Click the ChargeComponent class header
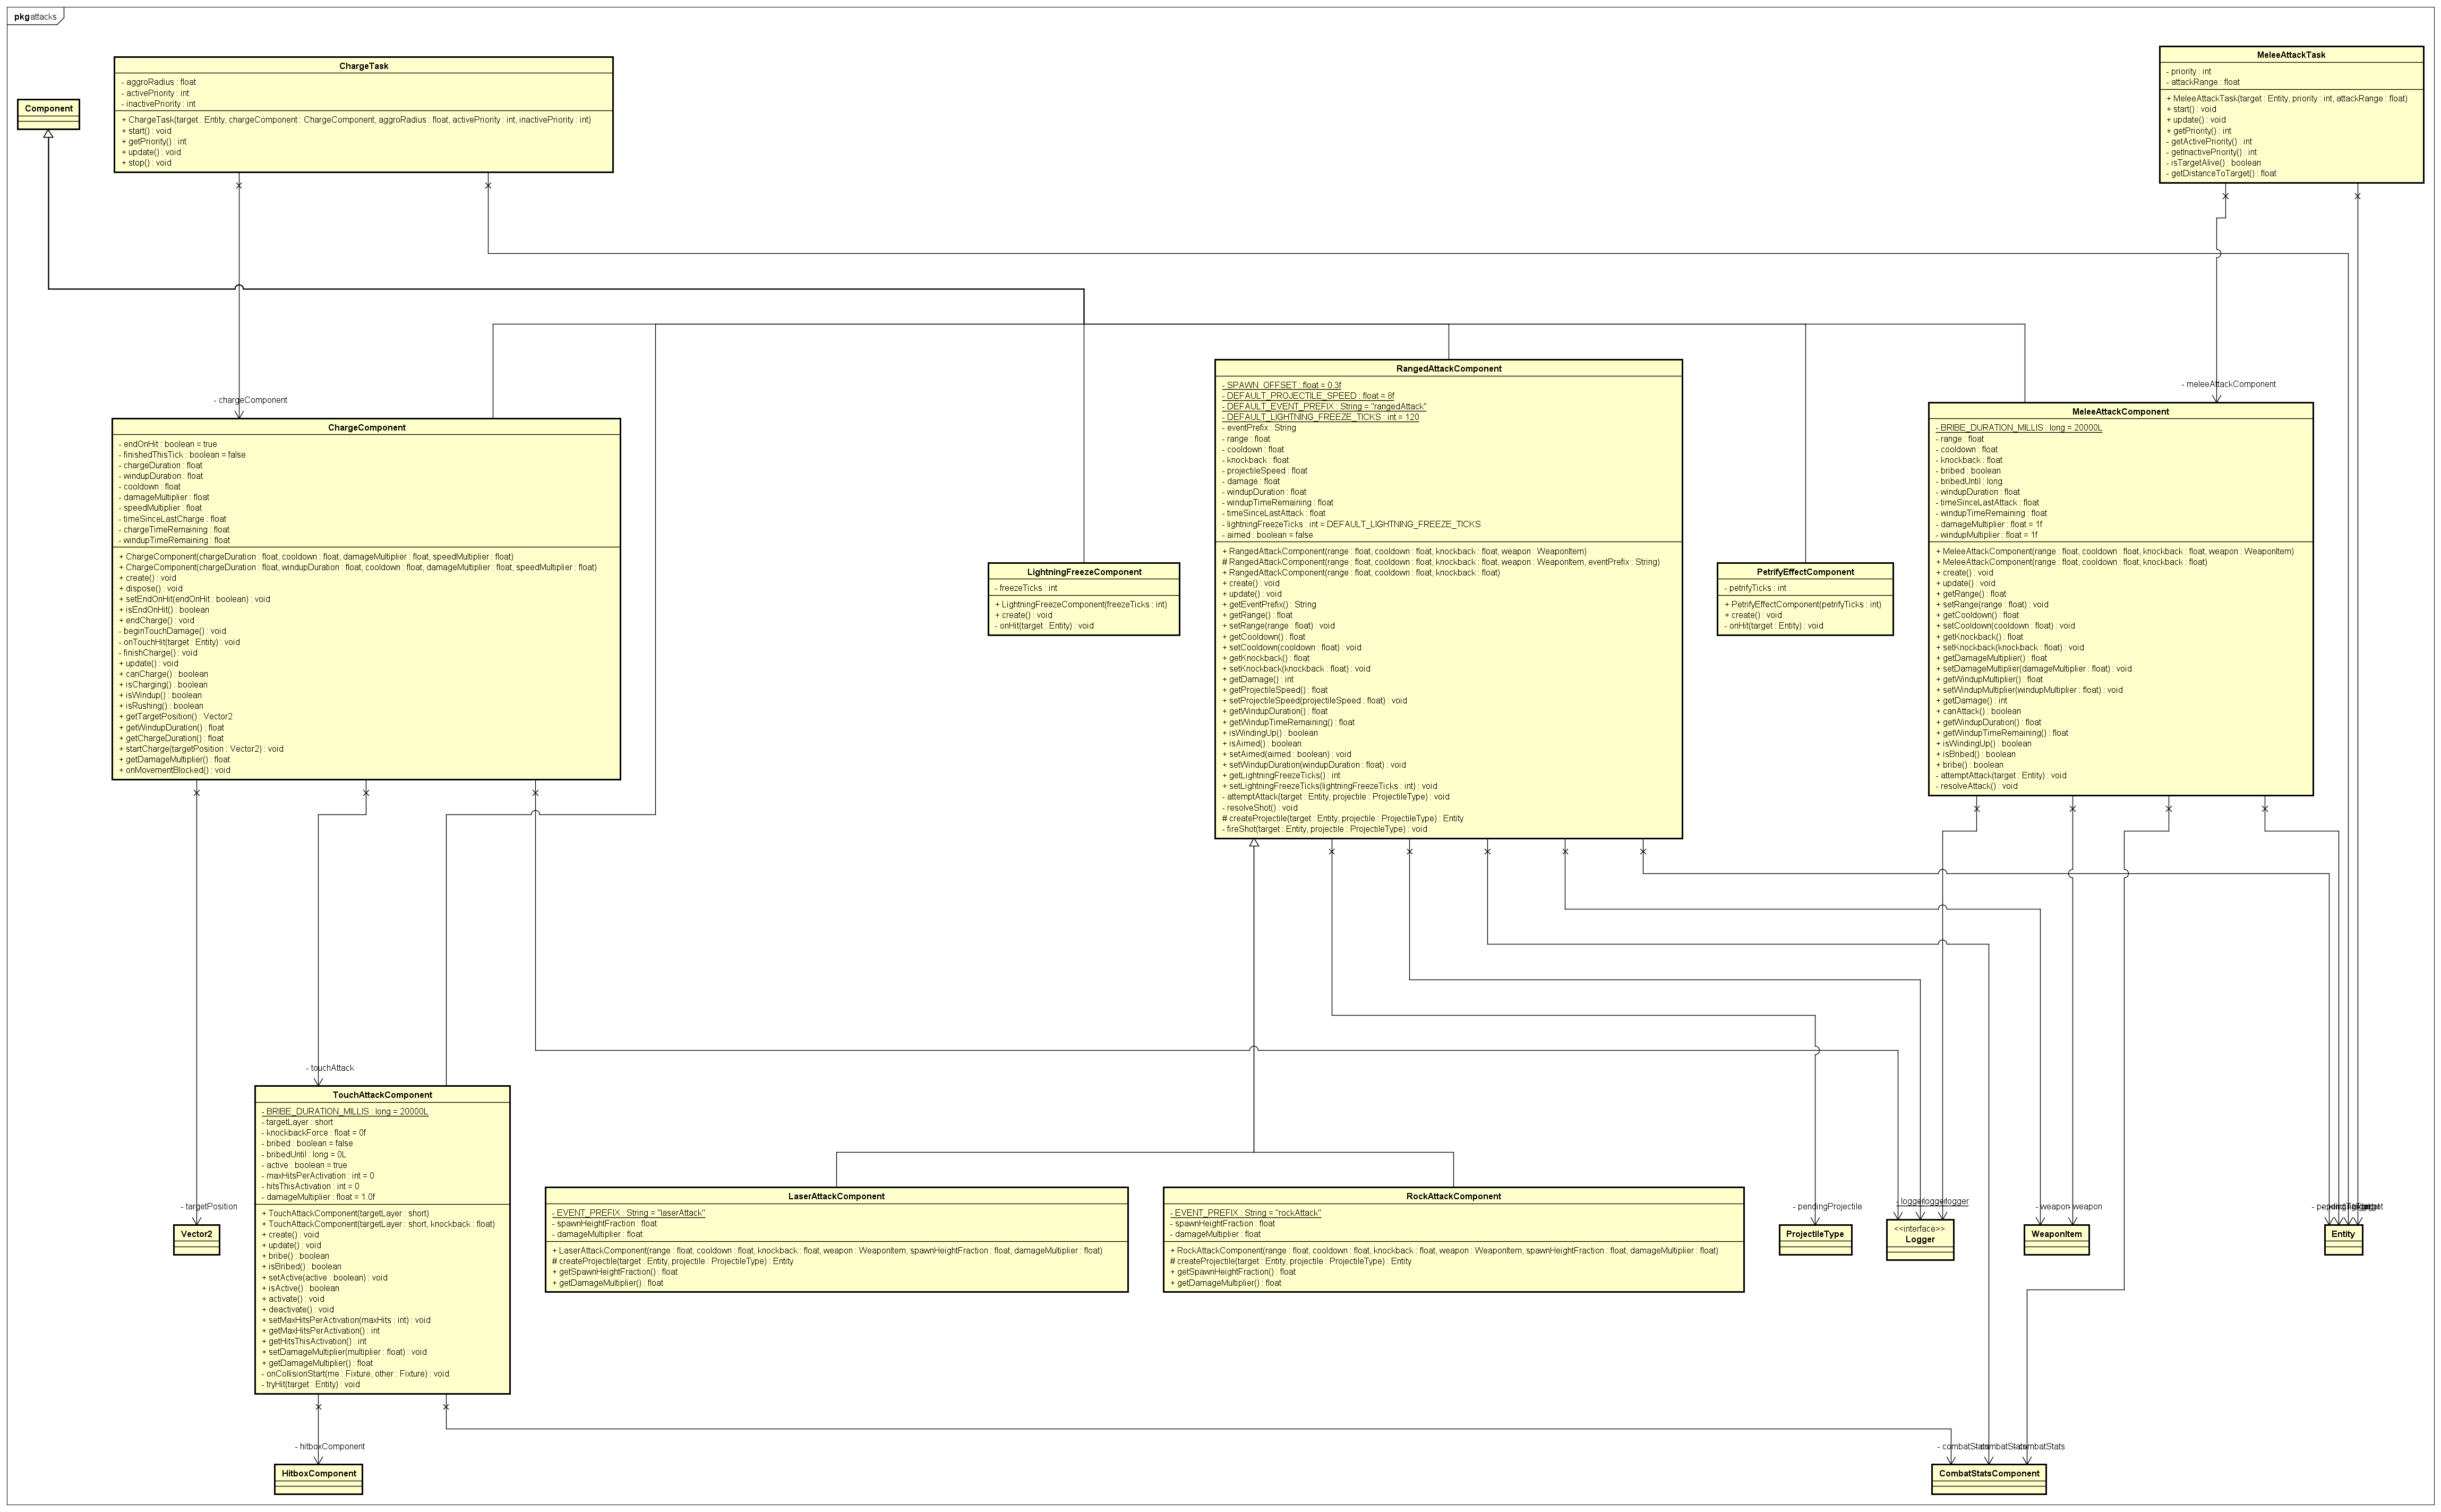The height and width of the screenshot is (1512, 2441). pyautogui.click(x=366, y=427)
